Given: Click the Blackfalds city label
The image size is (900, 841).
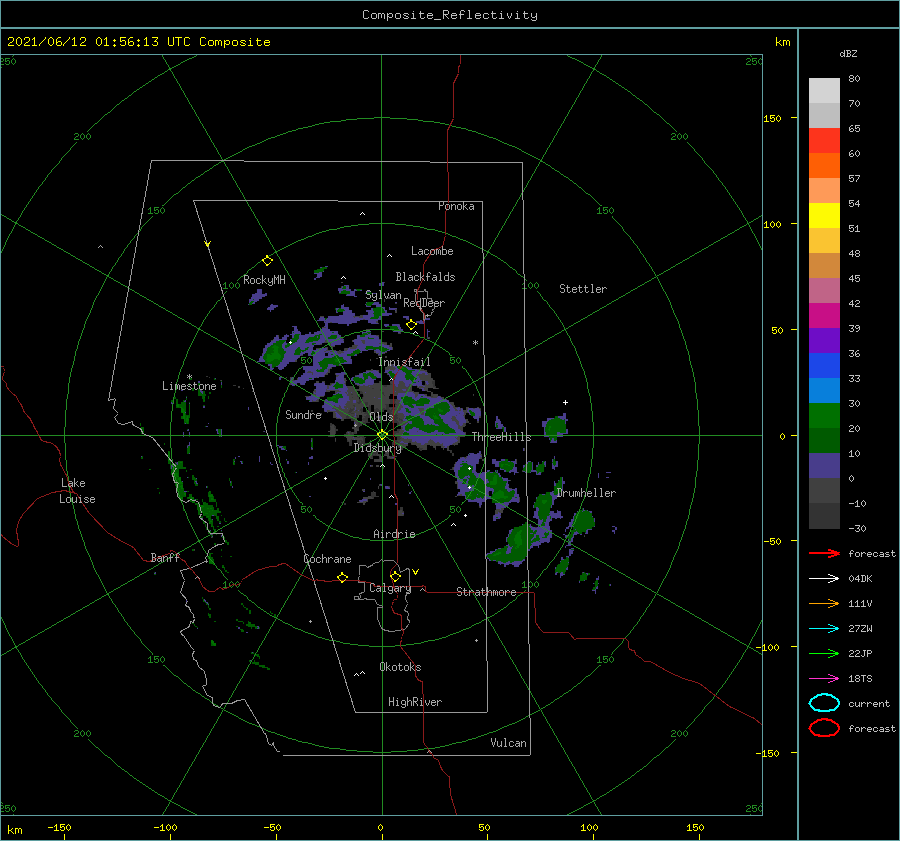Looking at the screenshot, I should click(425, 277).
